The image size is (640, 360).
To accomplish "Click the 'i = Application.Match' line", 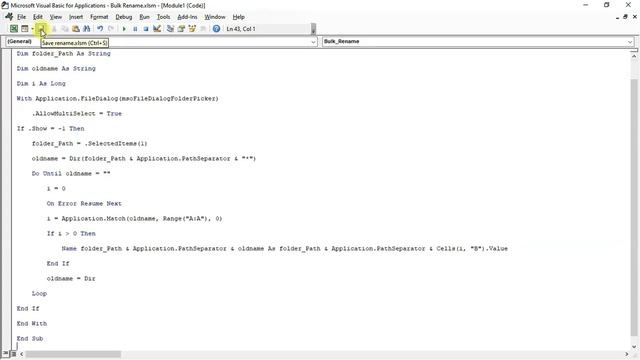I will click(134, 218).
